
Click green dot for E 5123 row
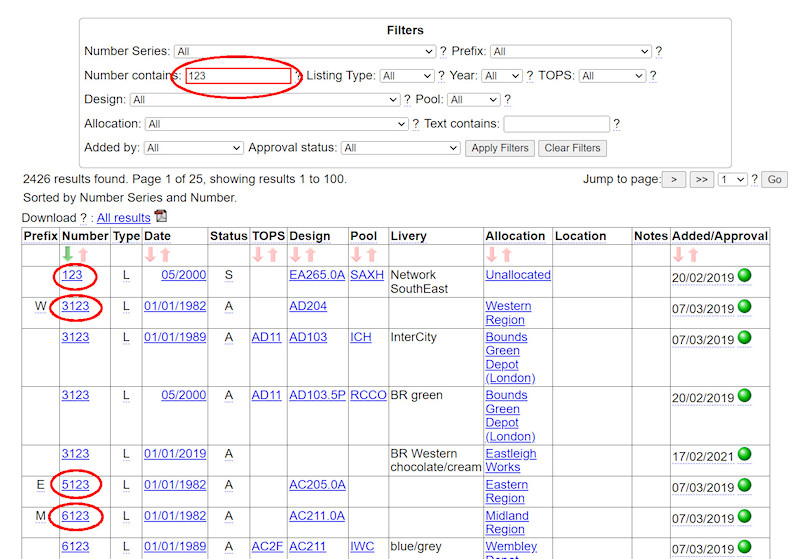click(745, 485)
